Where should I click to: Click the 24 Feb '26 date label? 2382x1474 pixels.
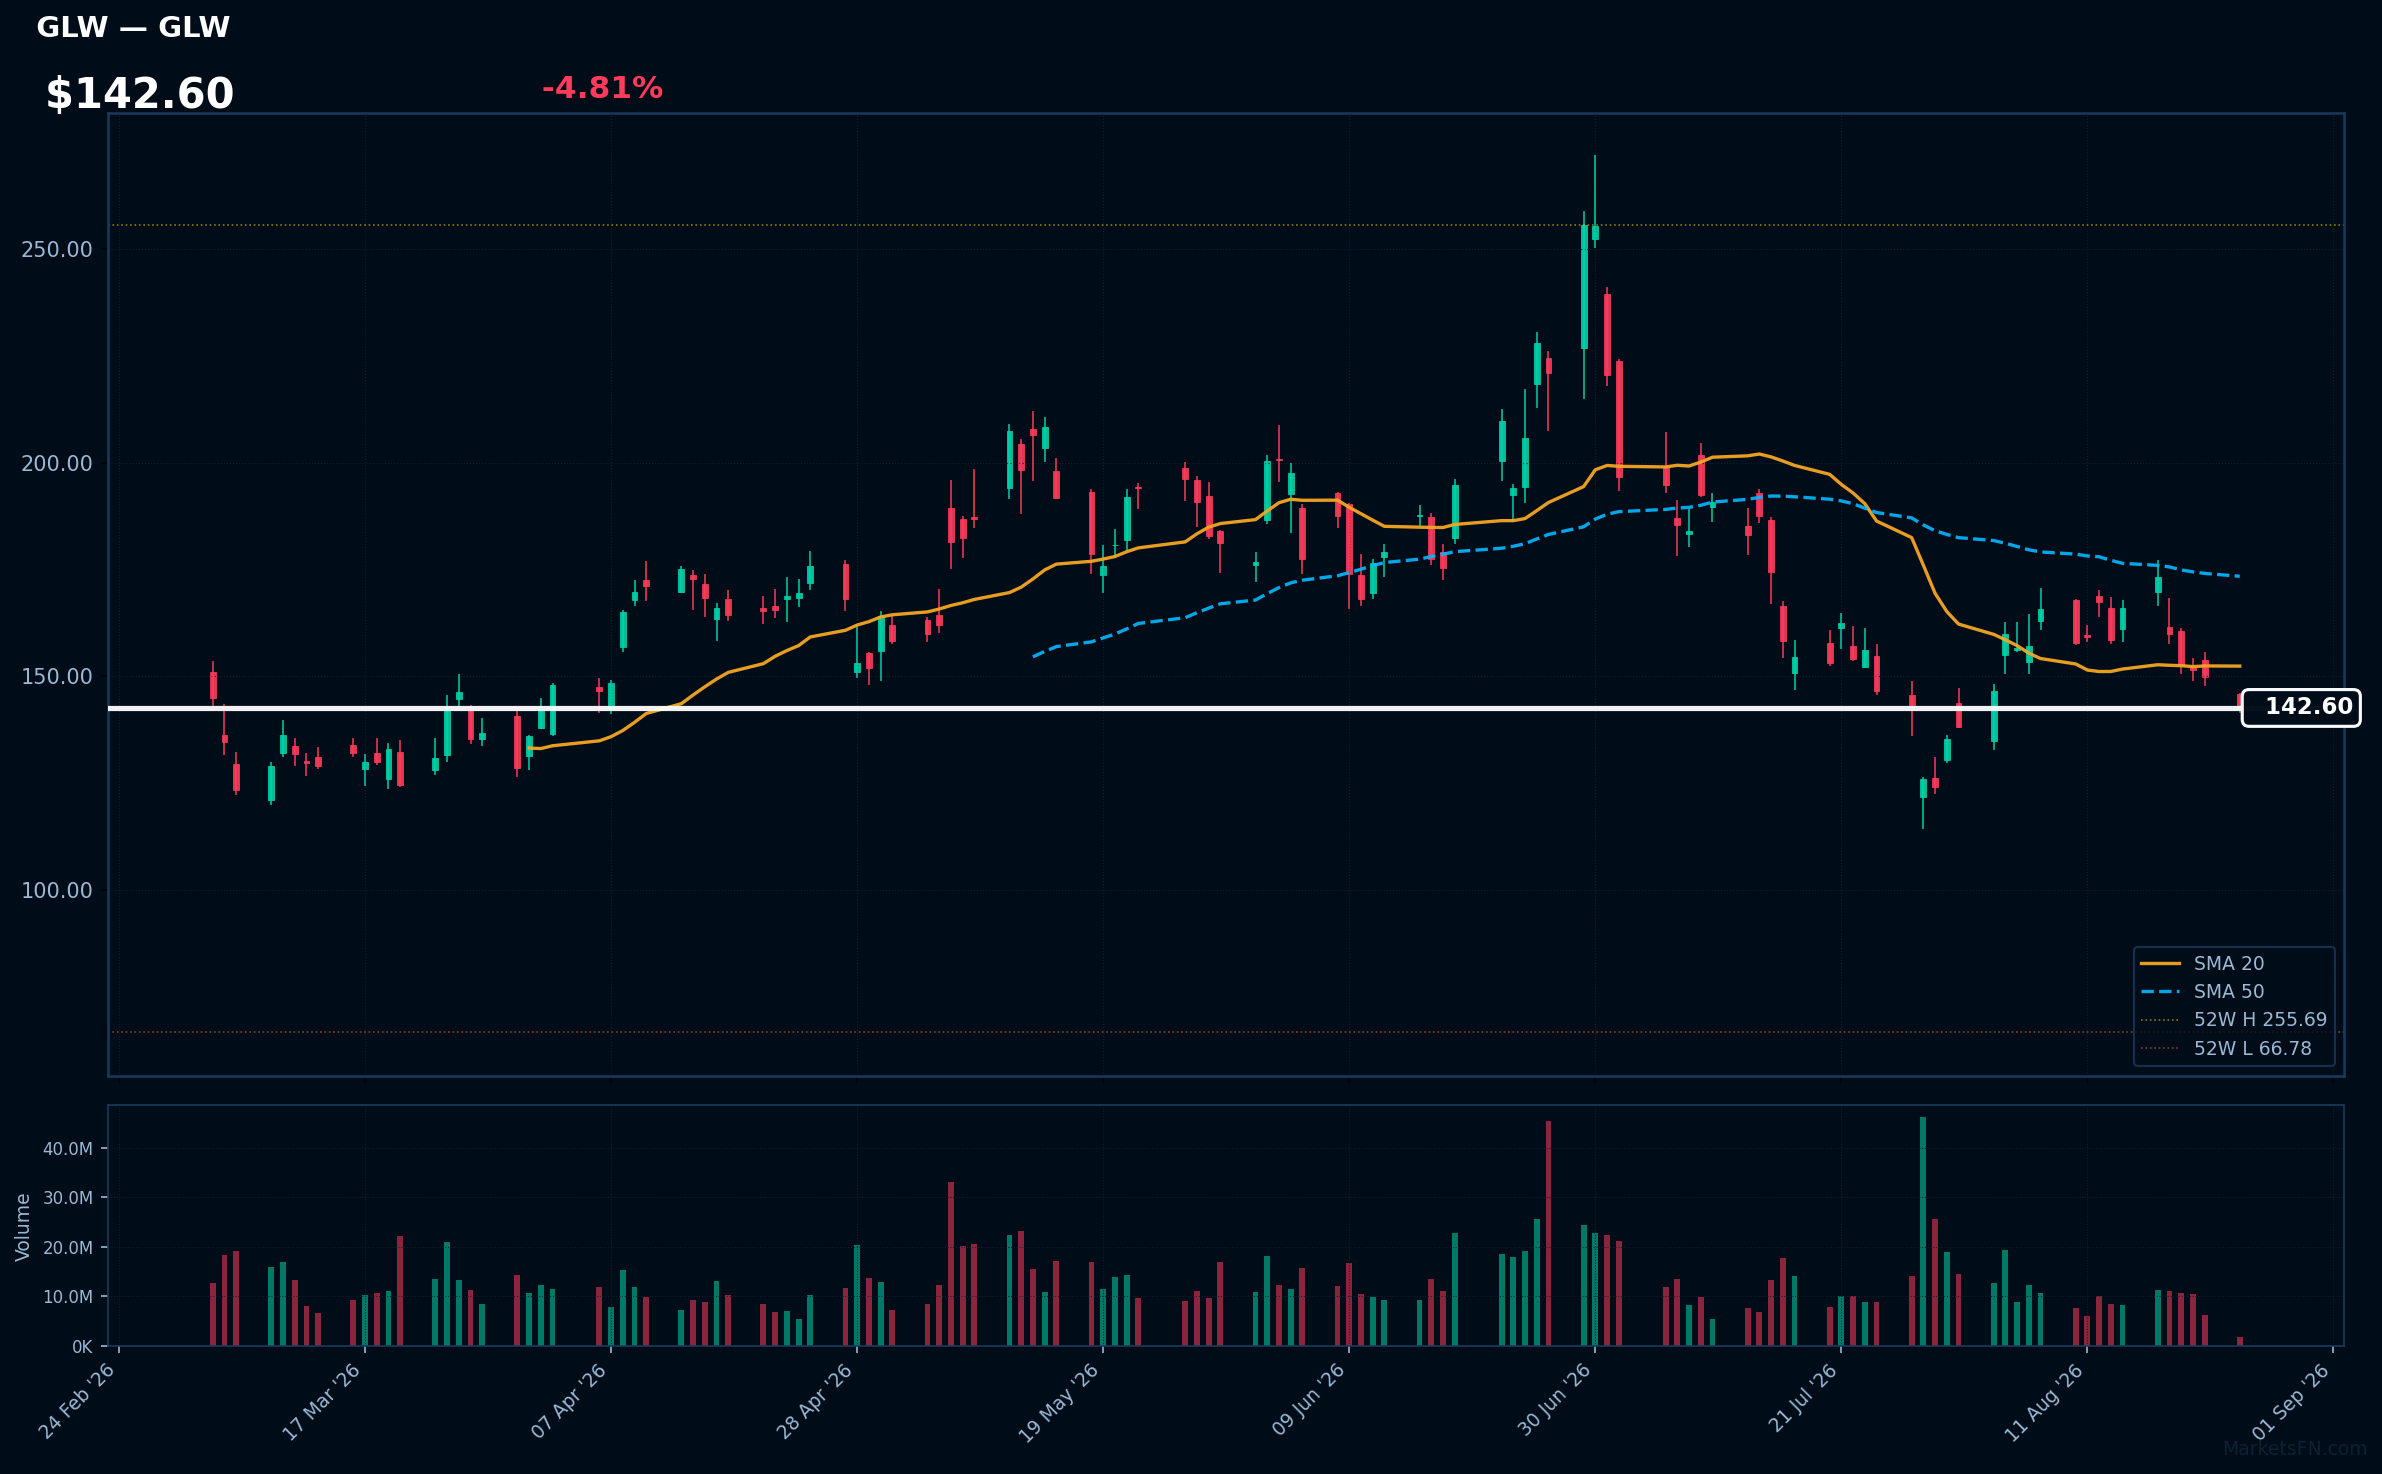(77, 1401)
